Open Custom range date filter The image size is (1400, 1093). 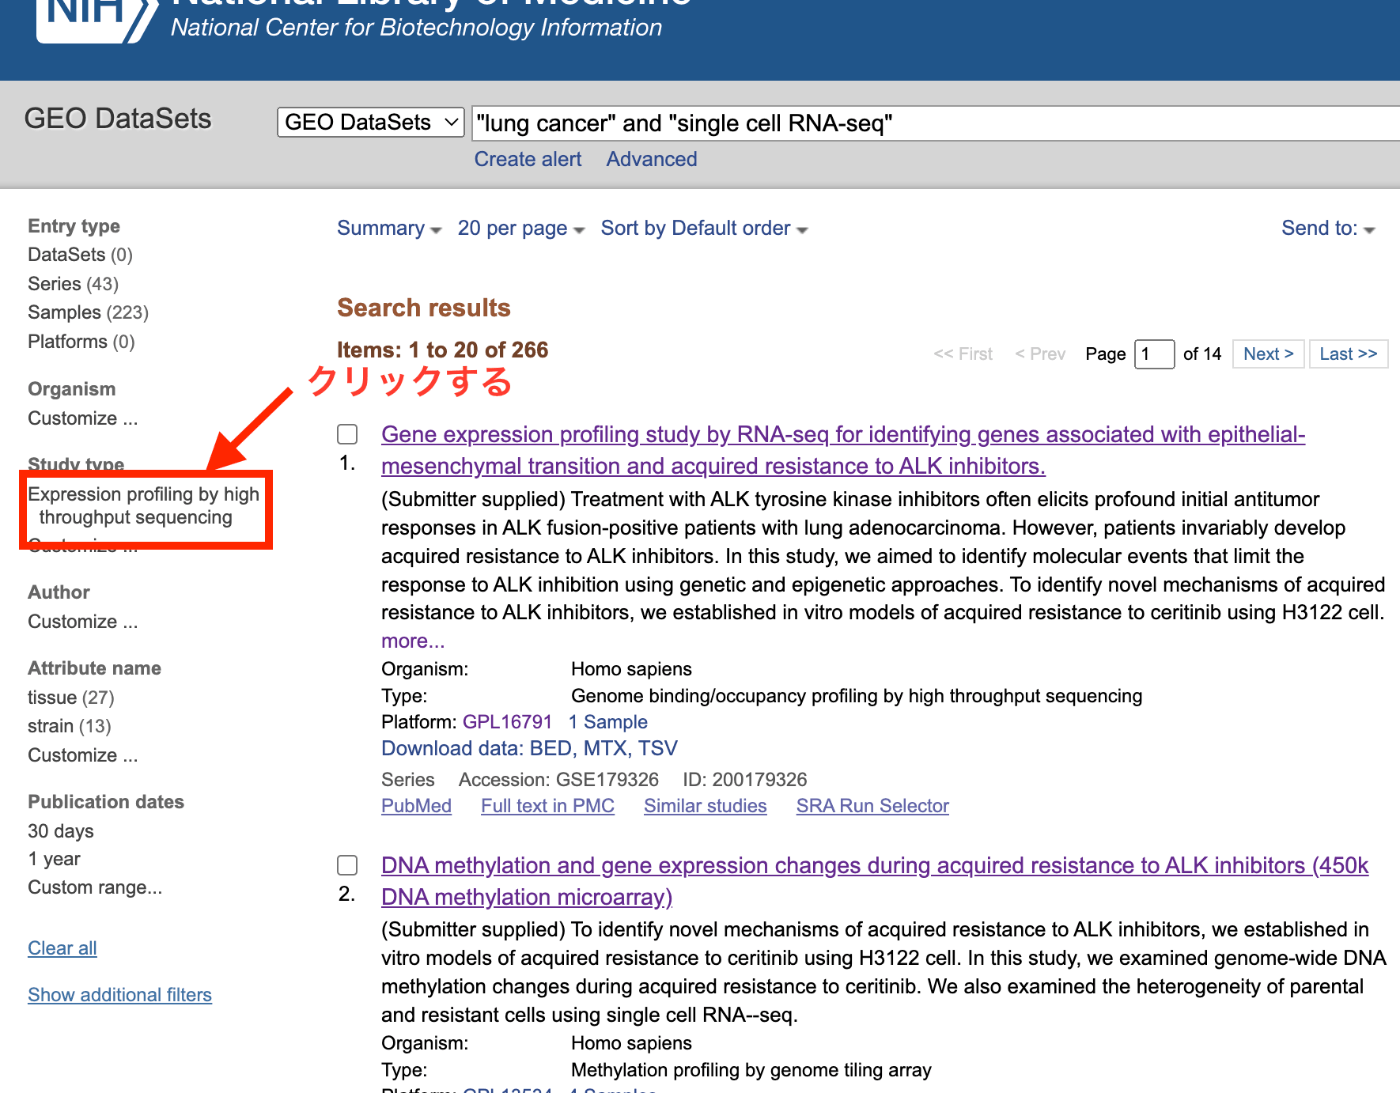point(95,887)
